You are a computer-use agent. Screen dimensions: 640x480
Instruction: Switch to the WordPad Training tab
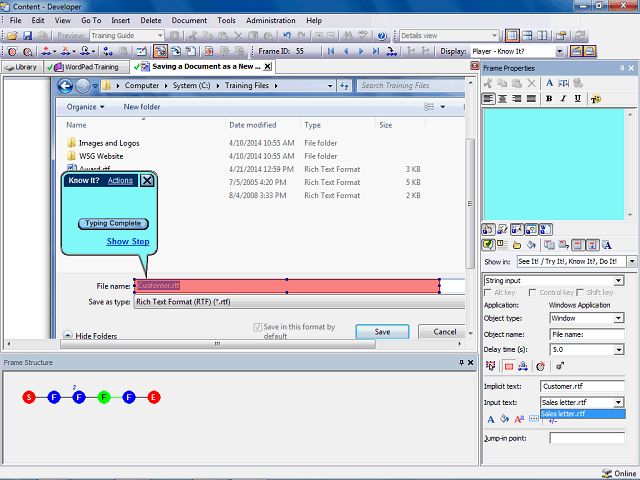pos(87,67)
